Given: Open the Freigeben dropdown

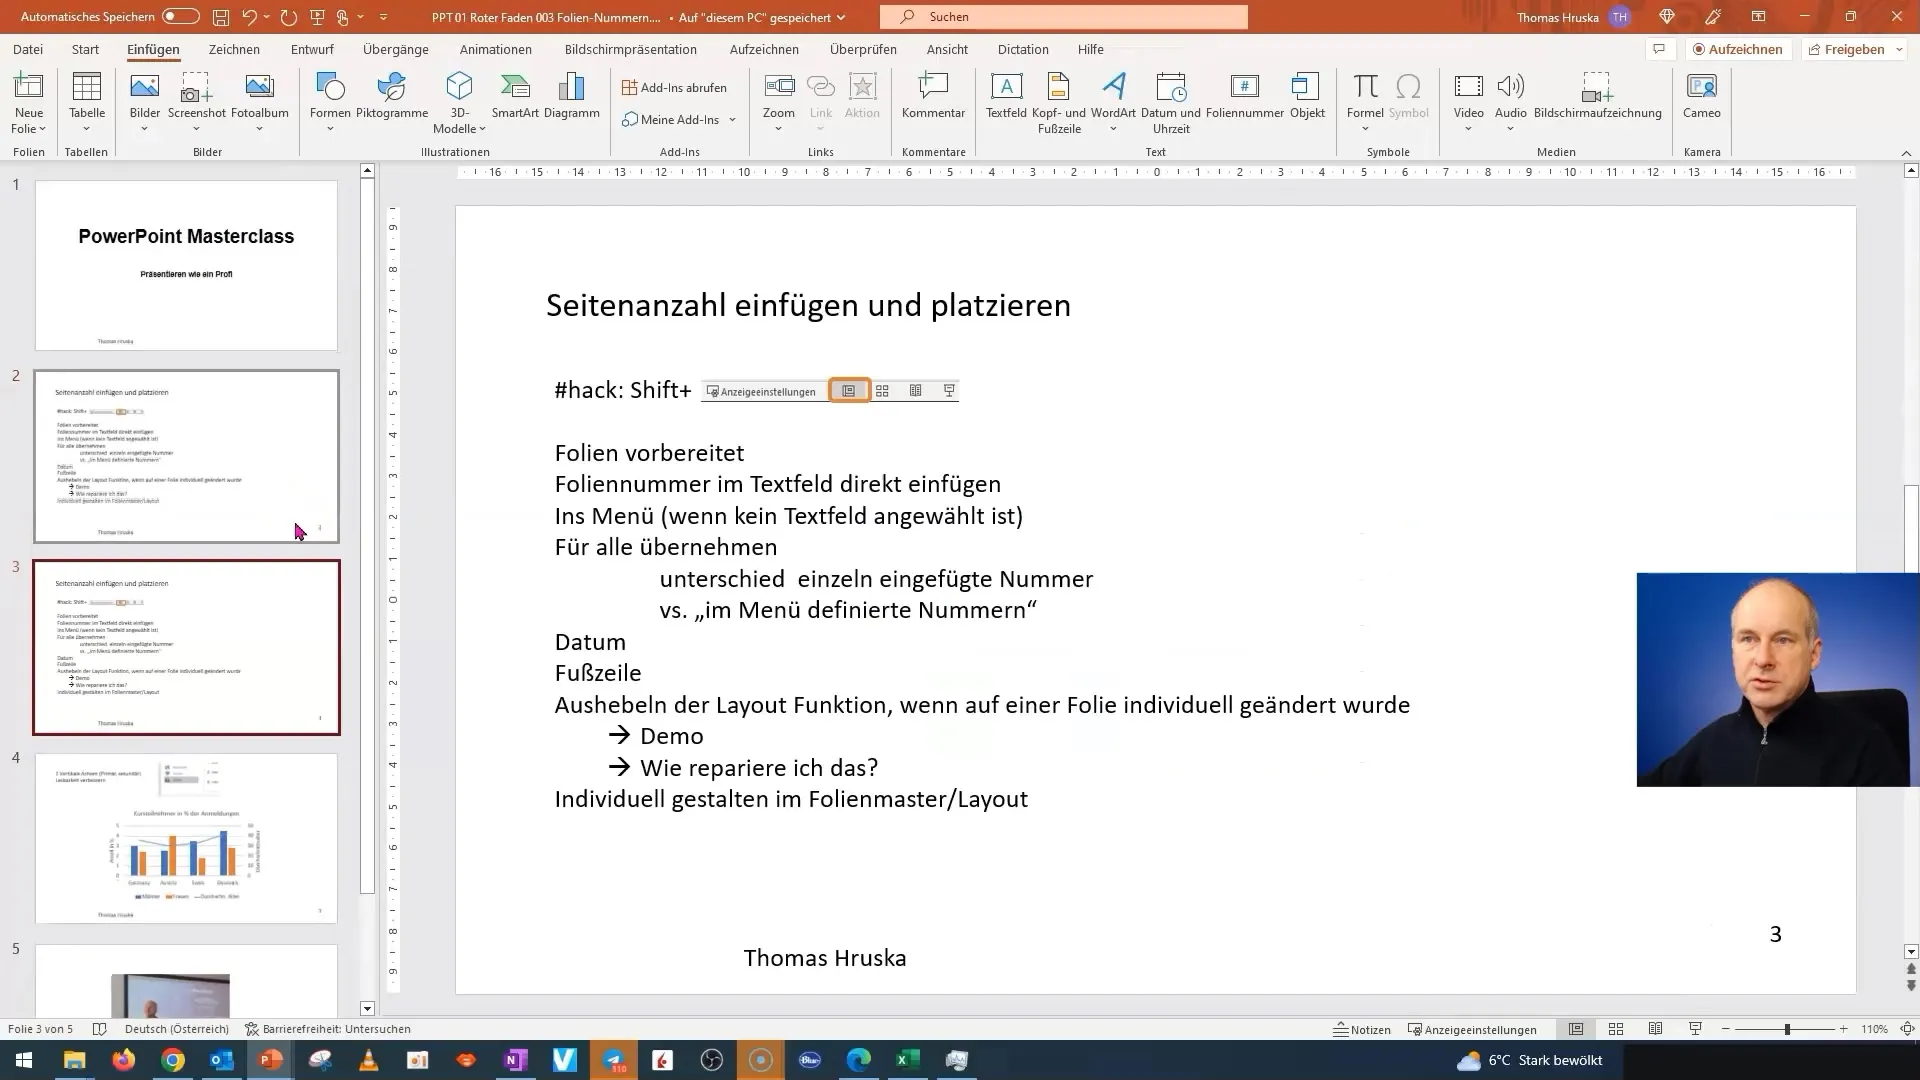Looking at the screenshot, I should click(1899, 49).
